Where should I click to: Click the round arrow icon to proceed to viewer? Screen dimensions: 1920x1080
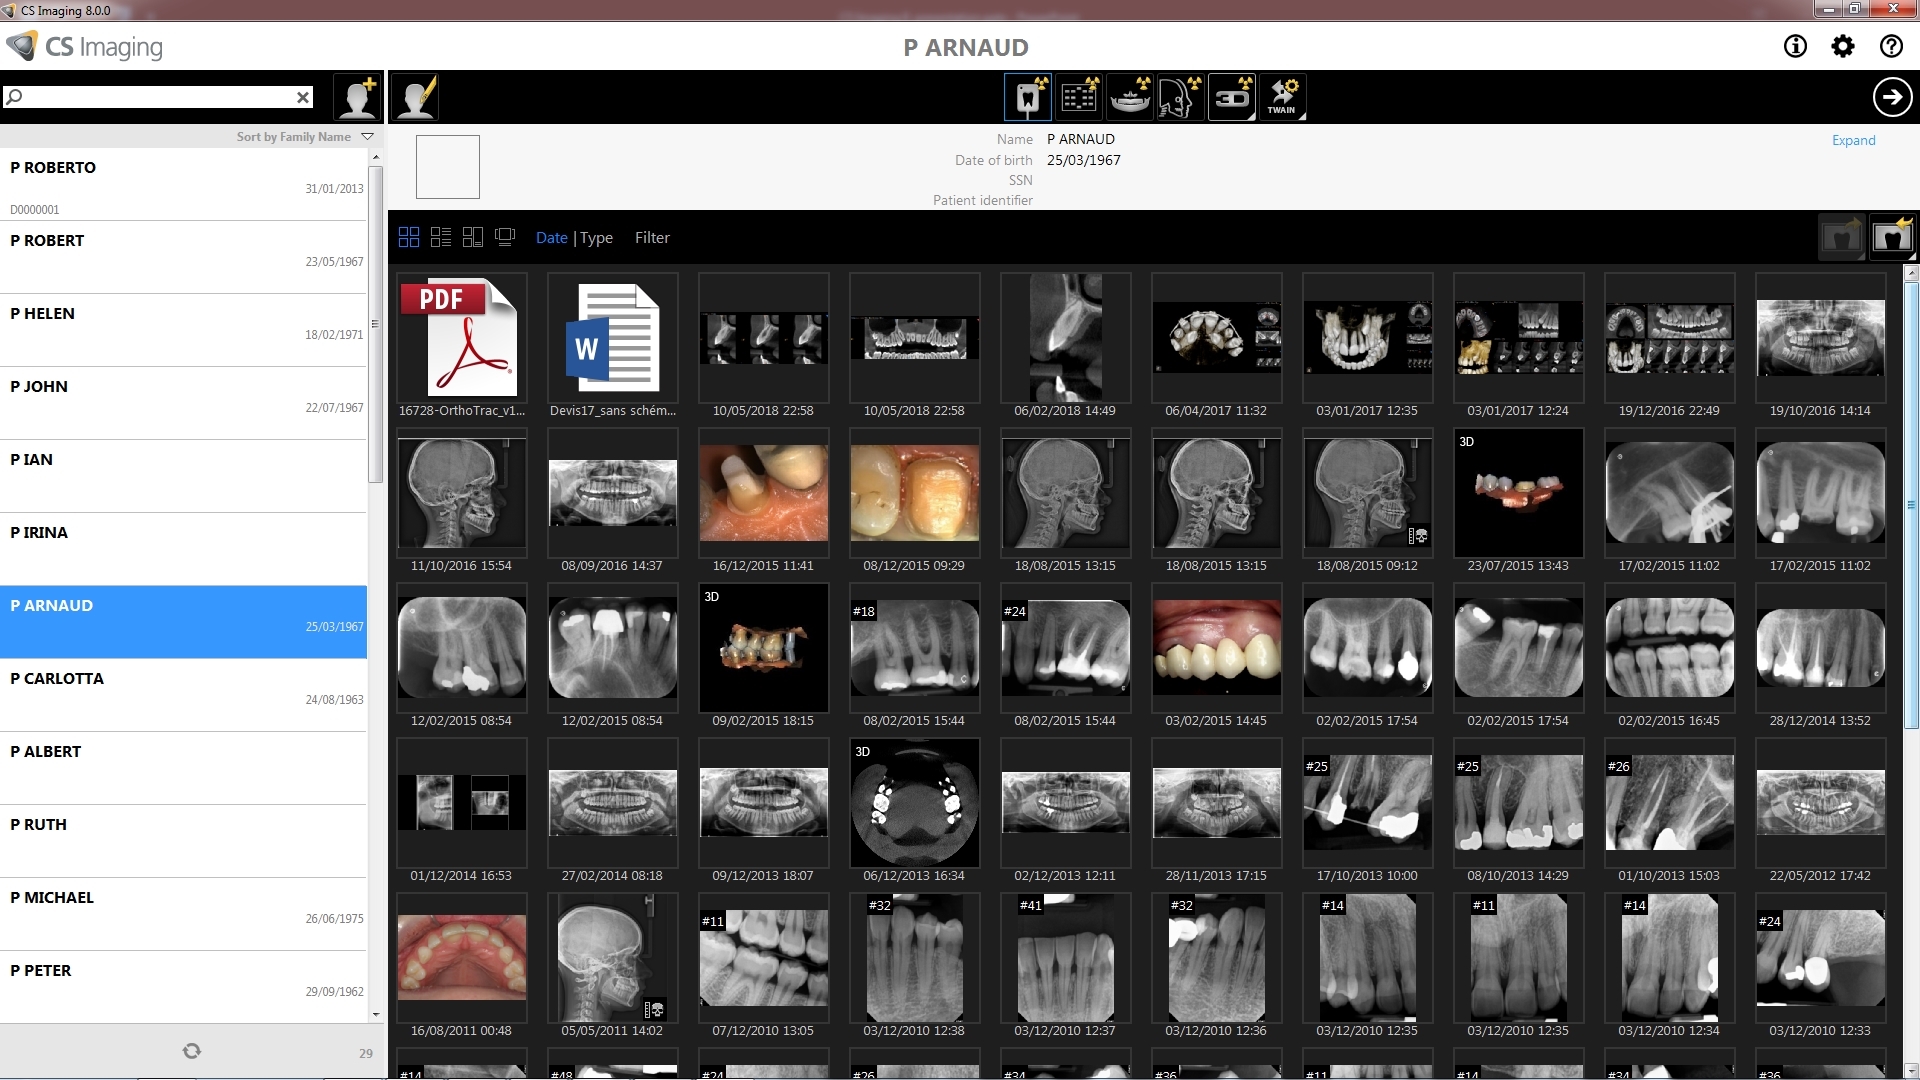tap(1892, 97)
